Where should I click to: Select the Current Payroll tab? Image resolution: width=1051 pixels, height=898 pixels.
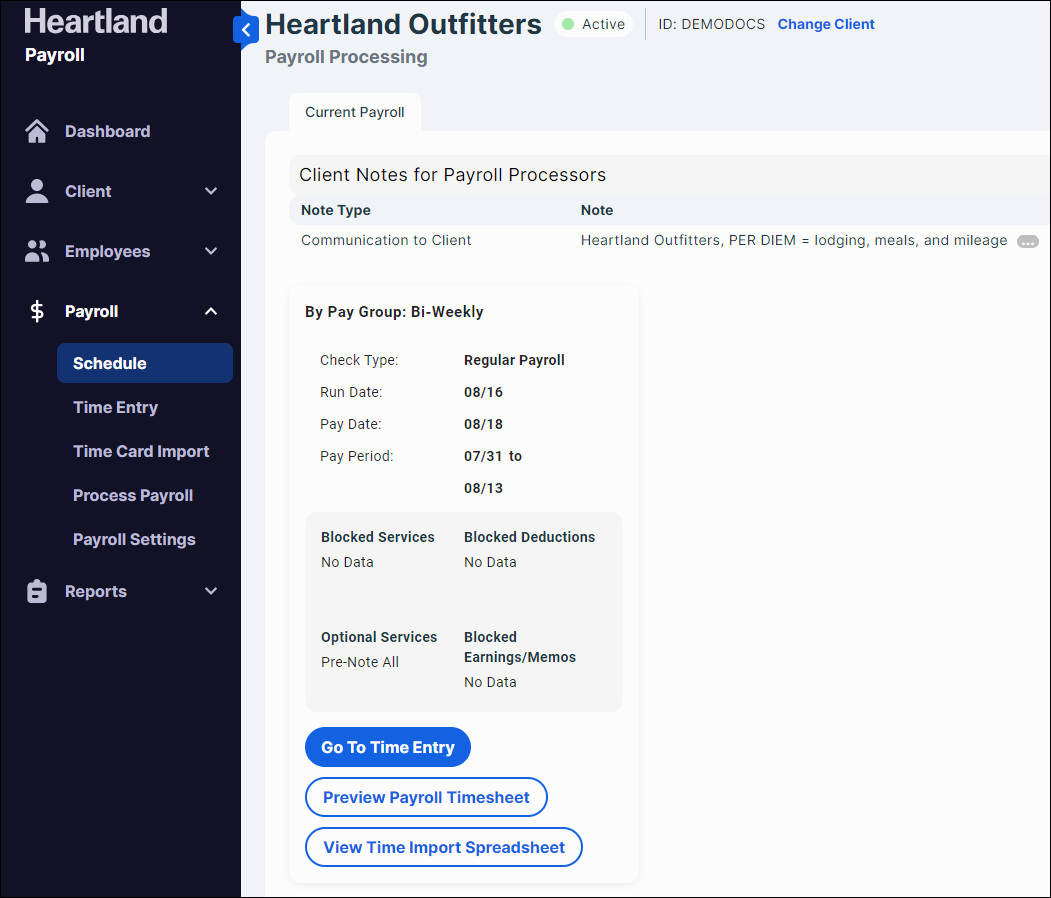click(355, 112)
